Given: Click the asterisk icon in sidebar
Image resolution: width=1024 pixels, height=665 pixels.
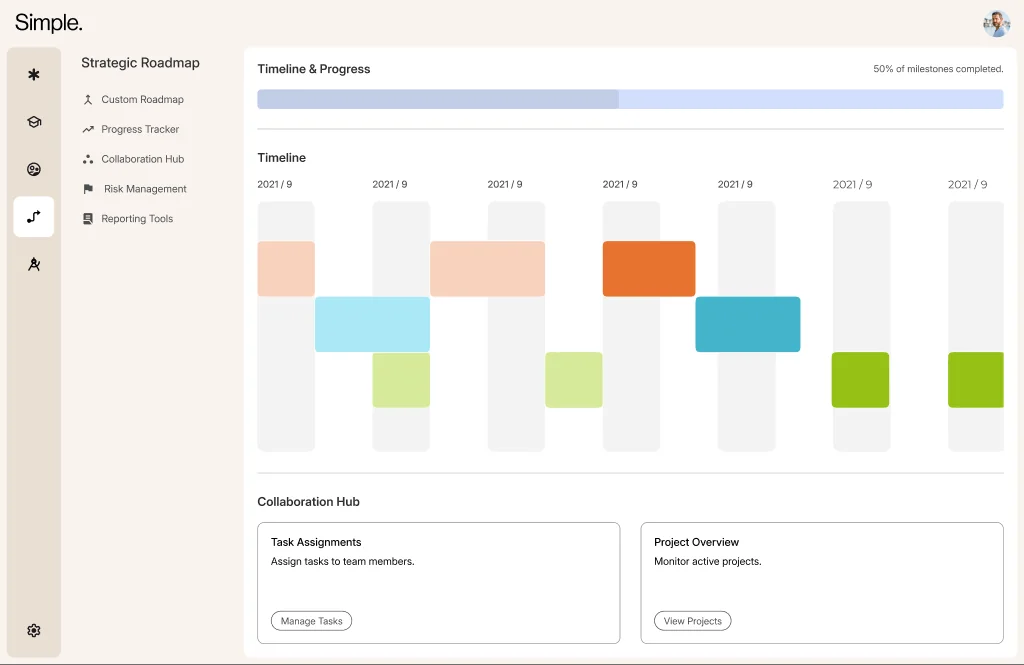Looking at the screenshot, I should tap(34, 74).
